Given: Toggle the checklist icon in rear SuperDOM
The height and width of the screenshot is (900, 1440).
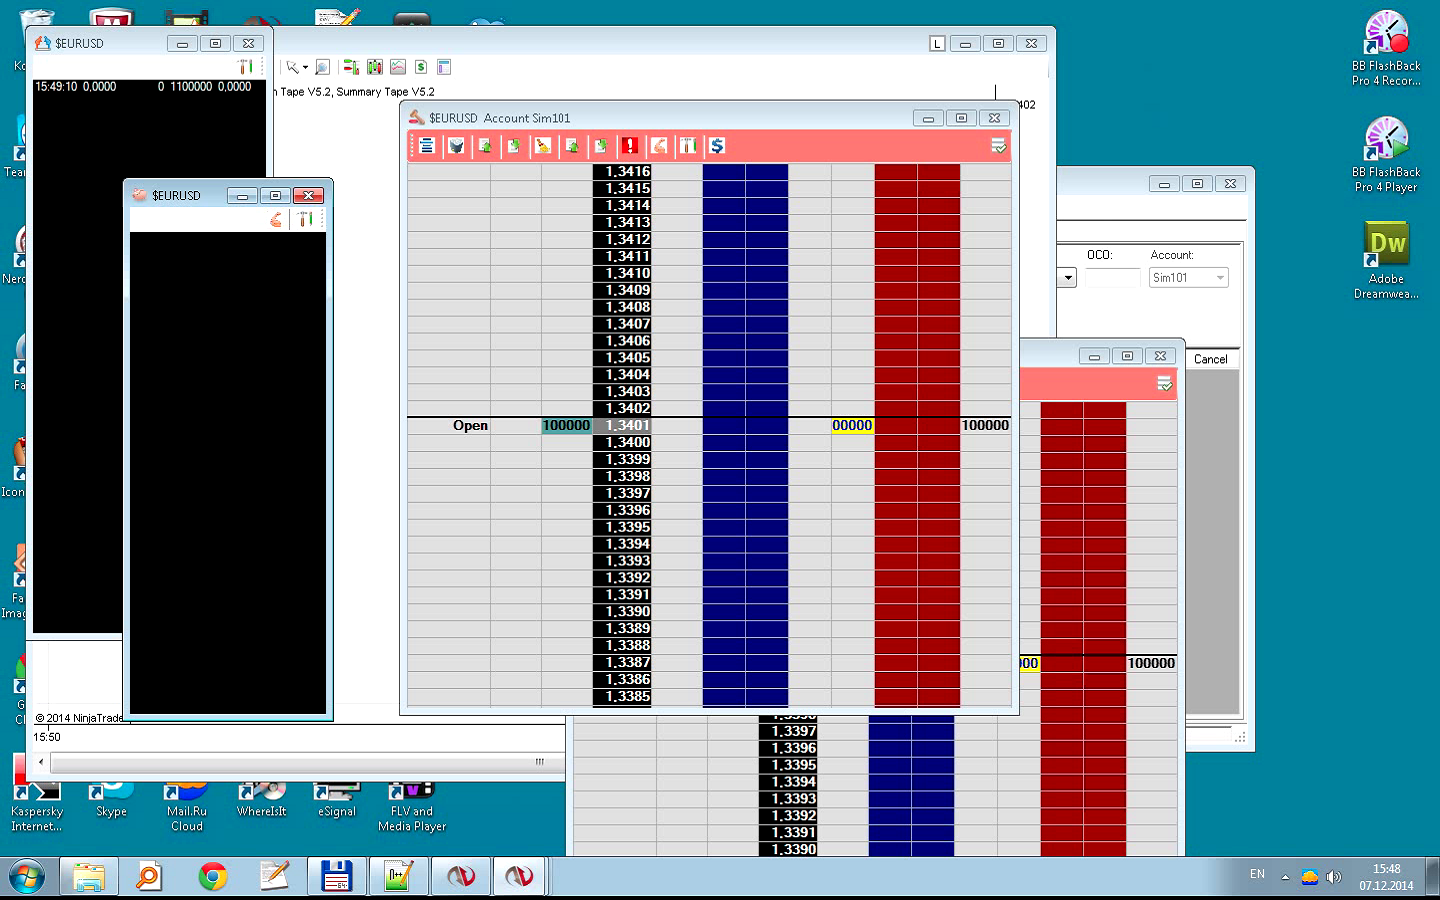Looking at the screenshot, I should (1164, 384).
